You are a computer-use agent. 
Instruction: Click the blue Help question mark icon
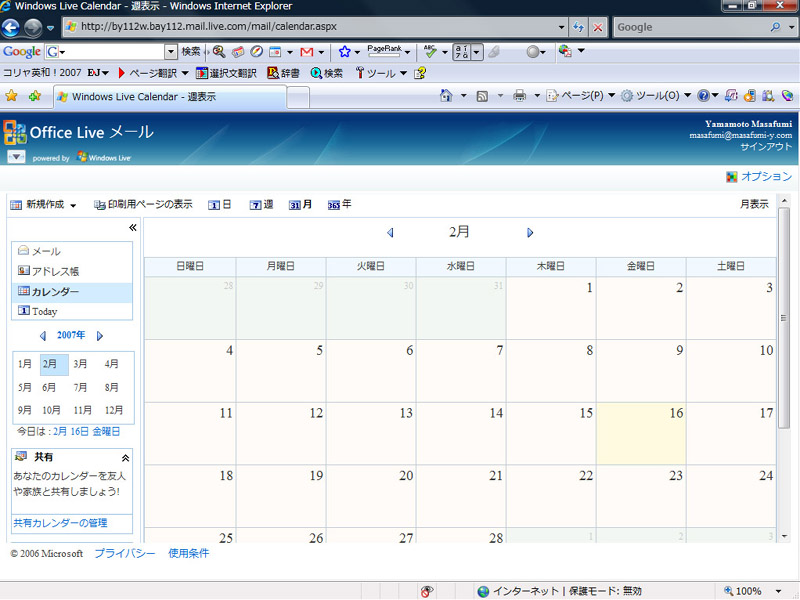[703, 95]
